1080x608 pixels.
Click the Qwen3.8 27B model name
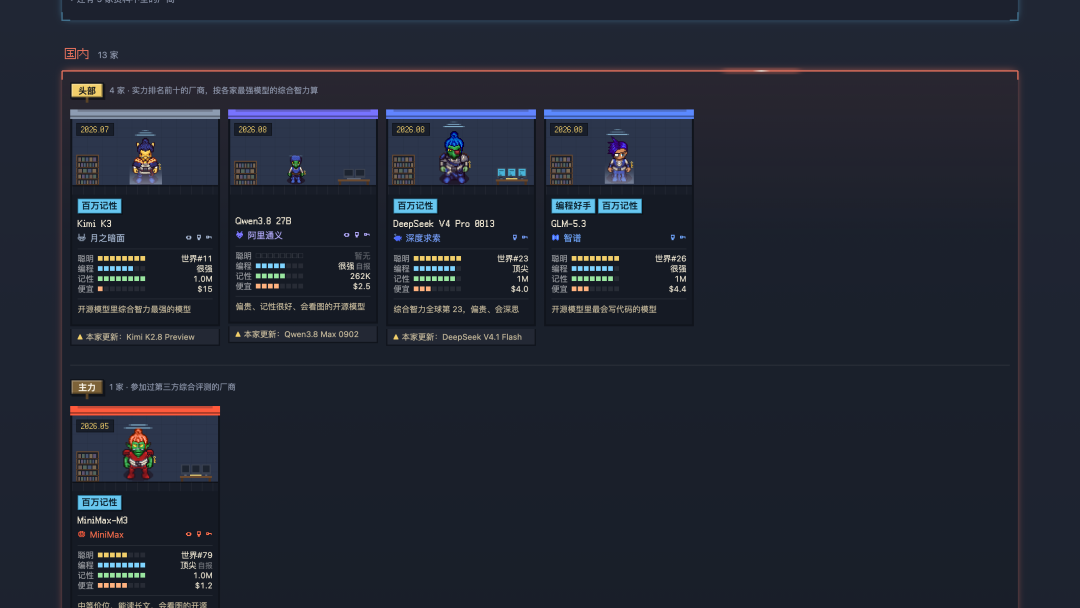click(x=263, y=221)
